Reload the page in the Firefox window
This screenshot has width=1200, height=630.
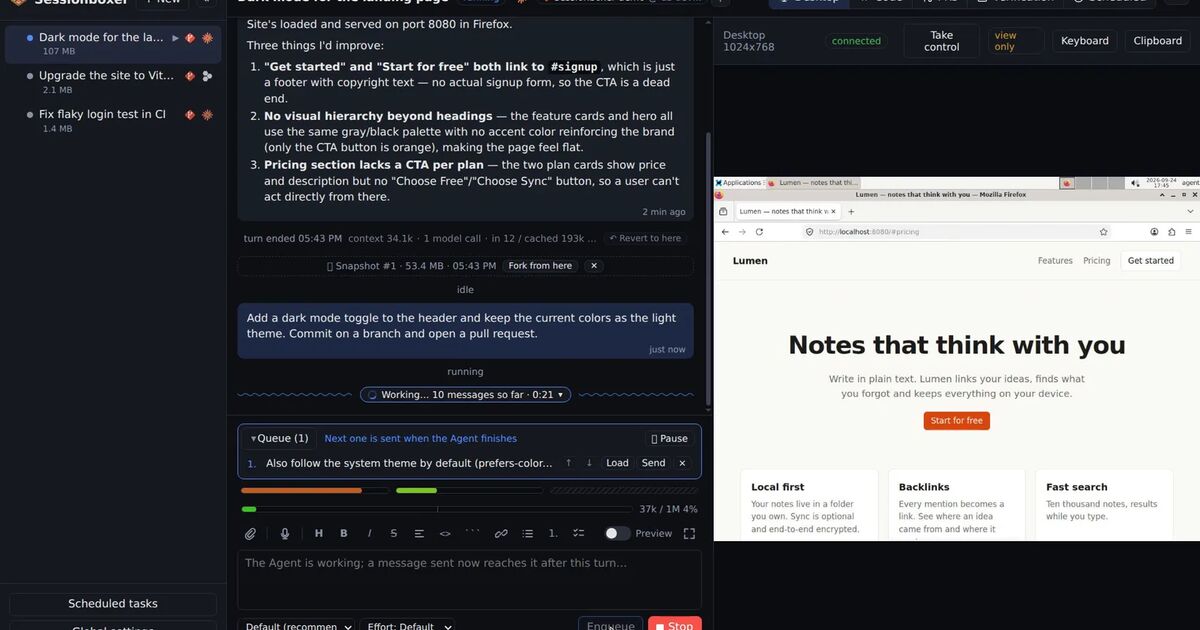pos(759,231)
